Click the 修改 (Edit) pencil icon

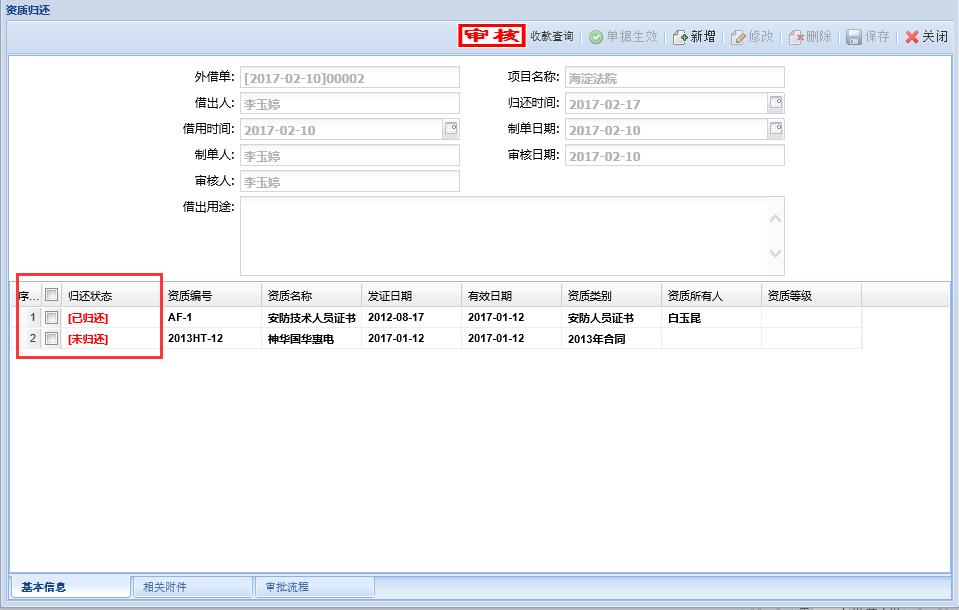point(739,37)
